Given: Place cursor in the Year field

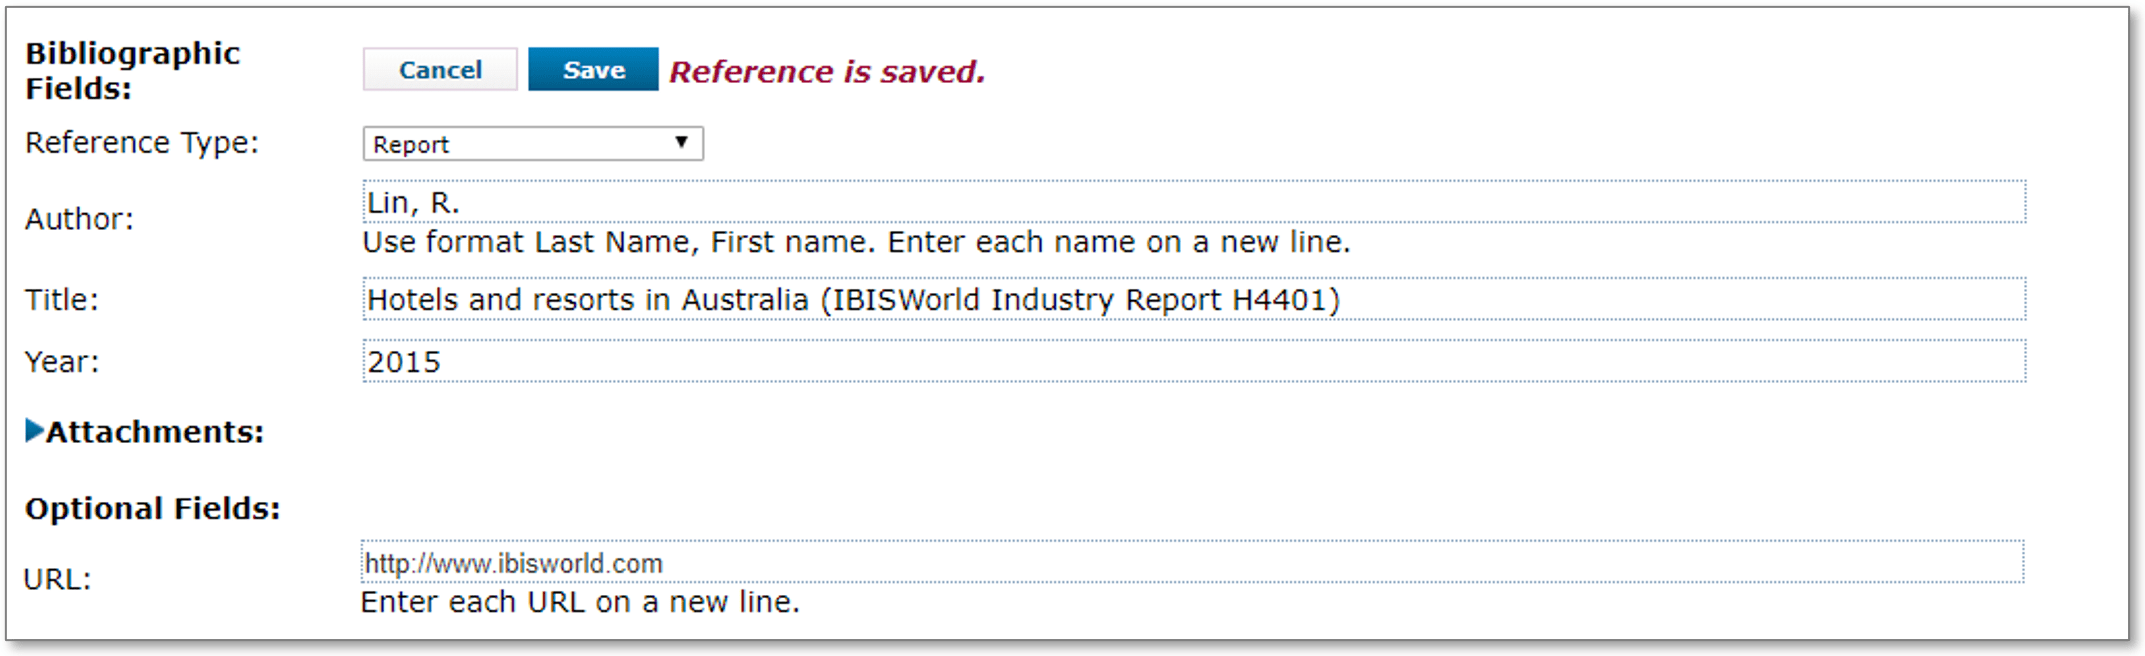Looking at the screenshot, I should [x=700, y=362].
